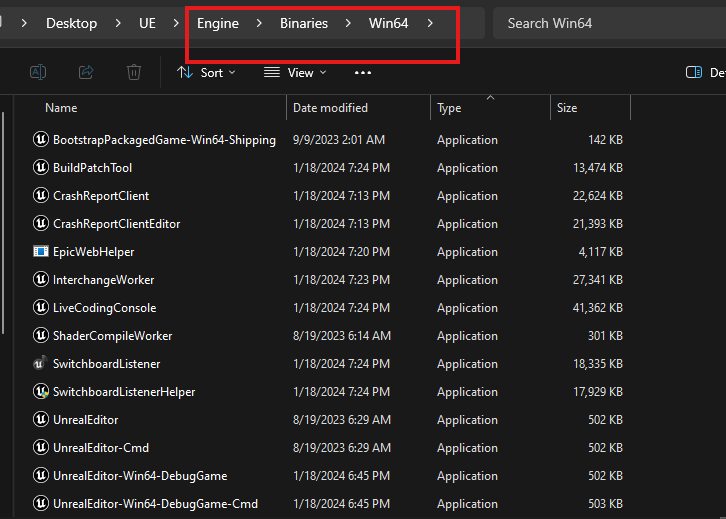
Task: Go to Binaries folder in breadcrumb
Action: pyautogui.click(x=304, y=23)
